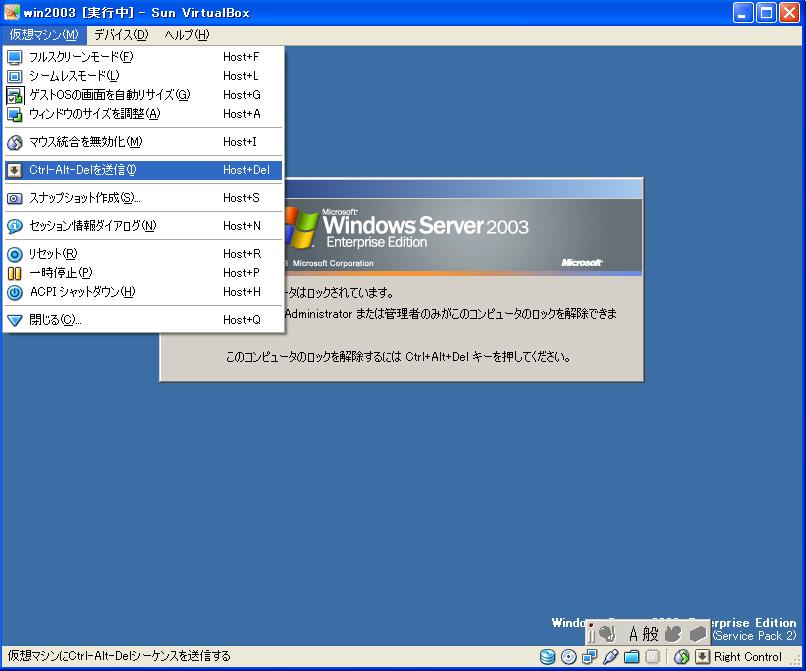Toggle シームレスモード(L) menu entry

pyautogui.click(x=143, y=76)
